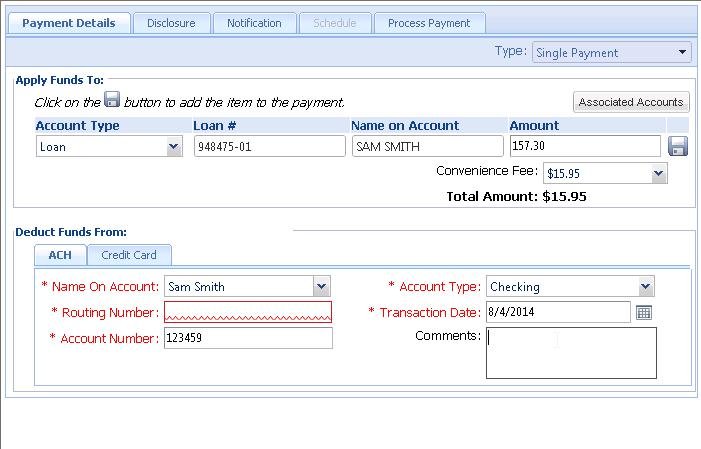
Task: Focus the Account Number field
Action: coord(247,339)
